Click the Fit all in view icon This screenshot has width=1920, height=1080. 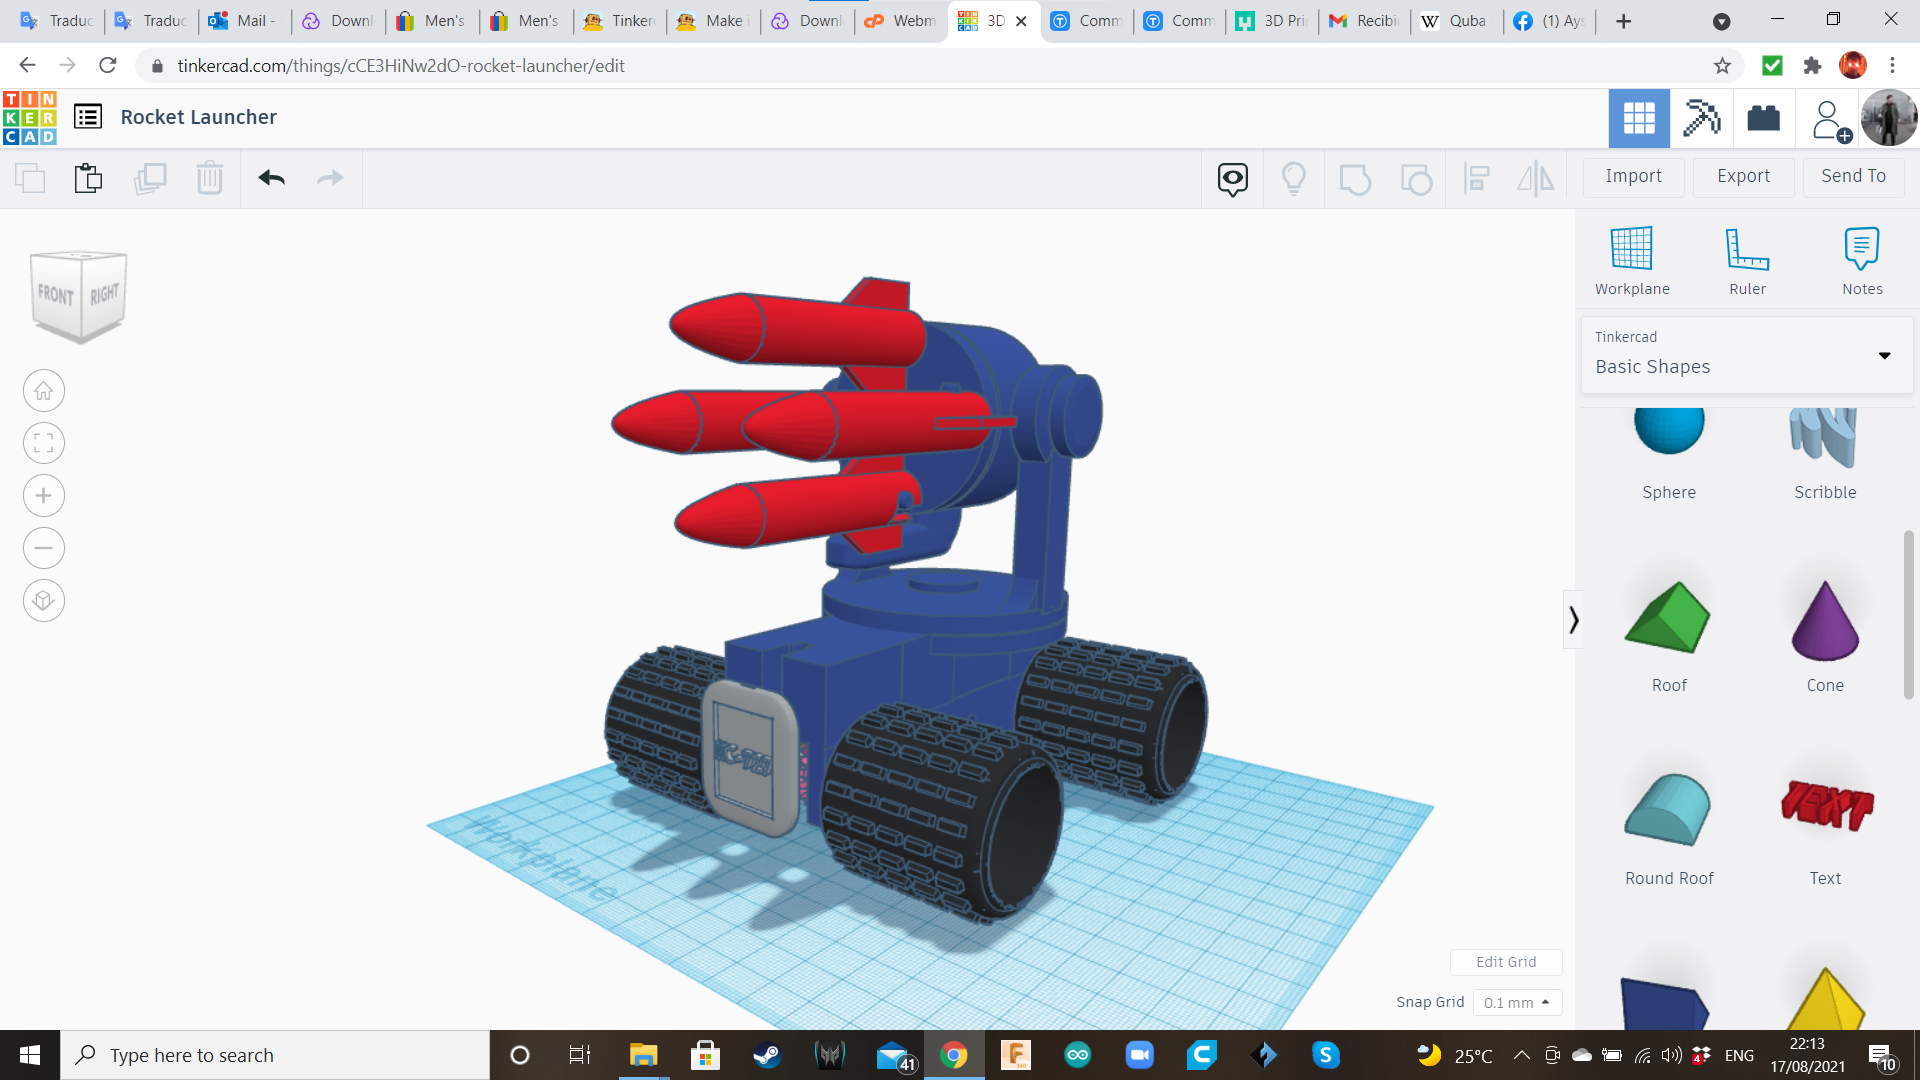[x=44, y=443]
